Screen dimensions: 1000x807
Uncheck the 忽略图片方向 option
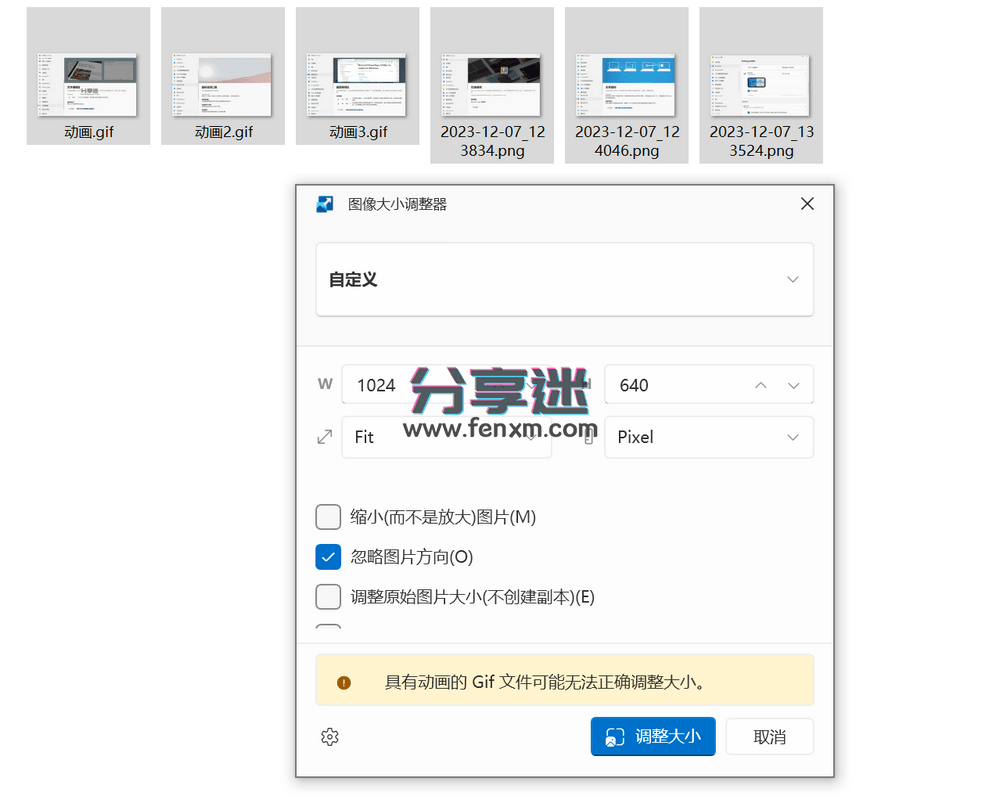328,557
